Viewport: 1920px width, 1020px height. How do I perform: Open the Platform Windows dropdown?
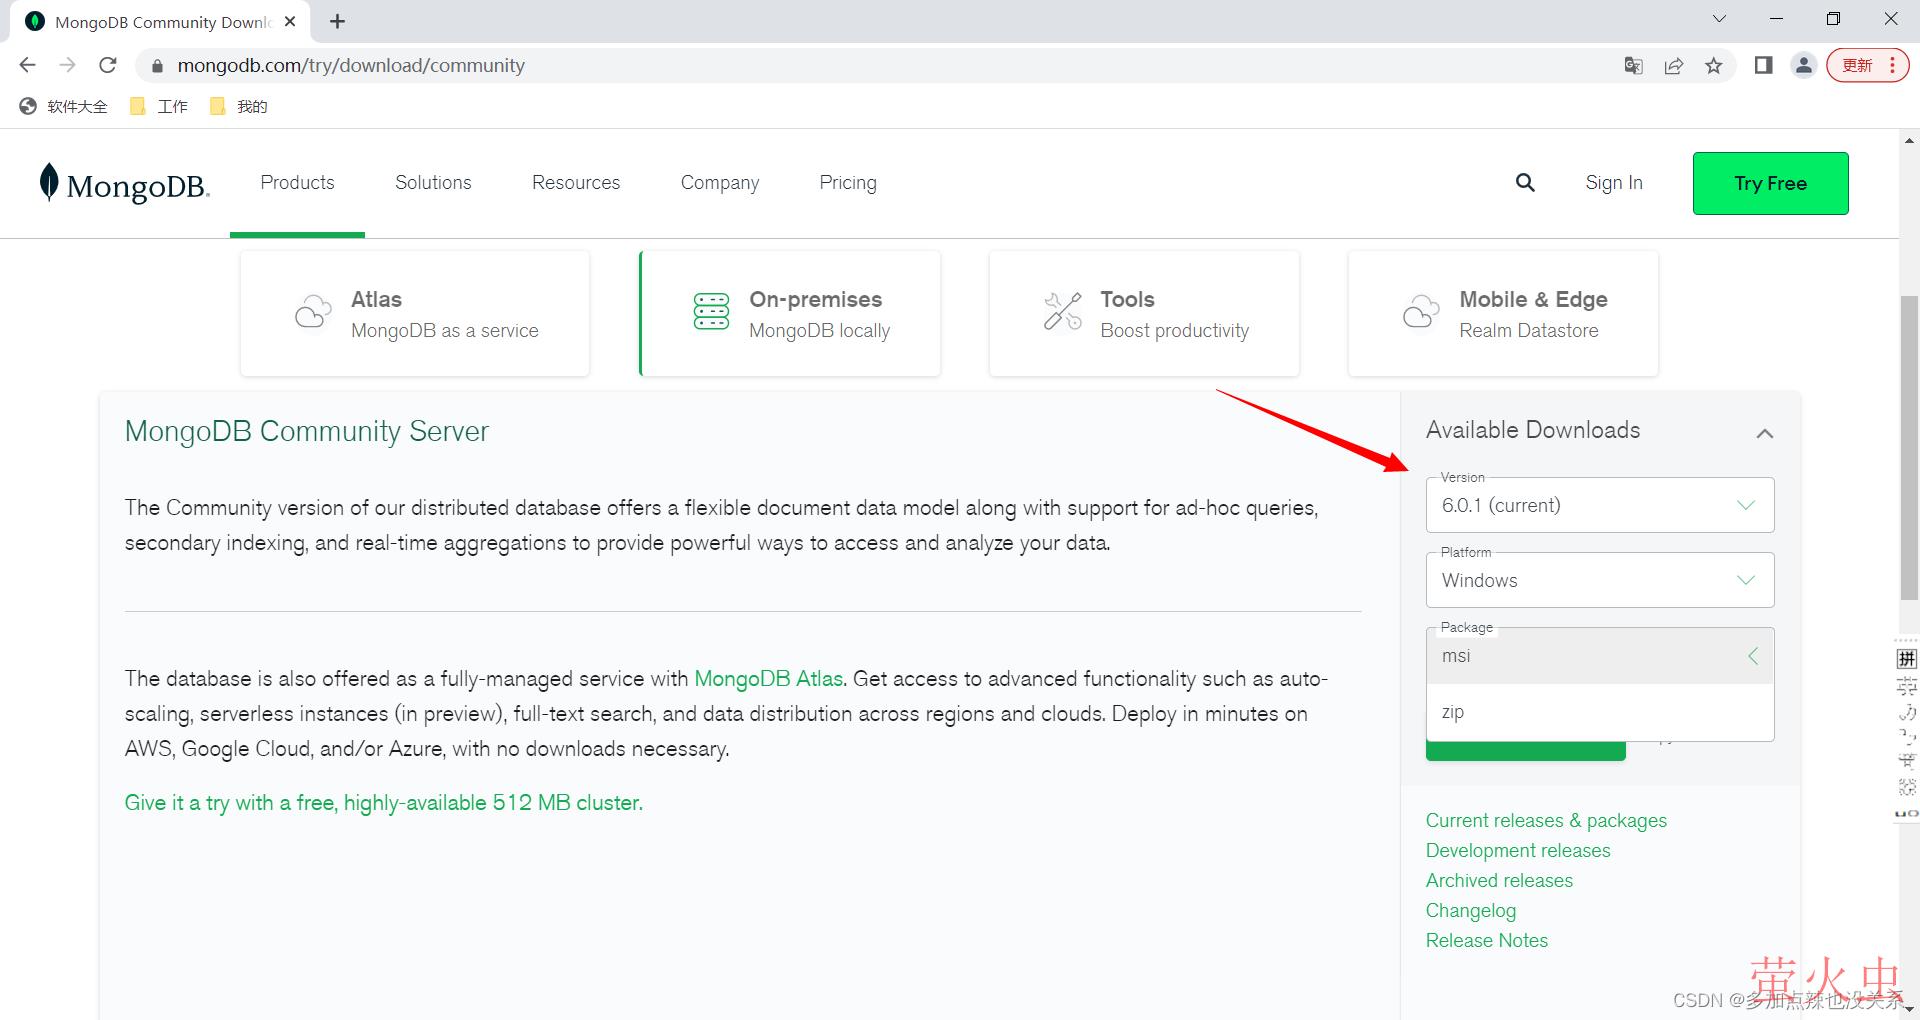click(x=1599, y=581)
